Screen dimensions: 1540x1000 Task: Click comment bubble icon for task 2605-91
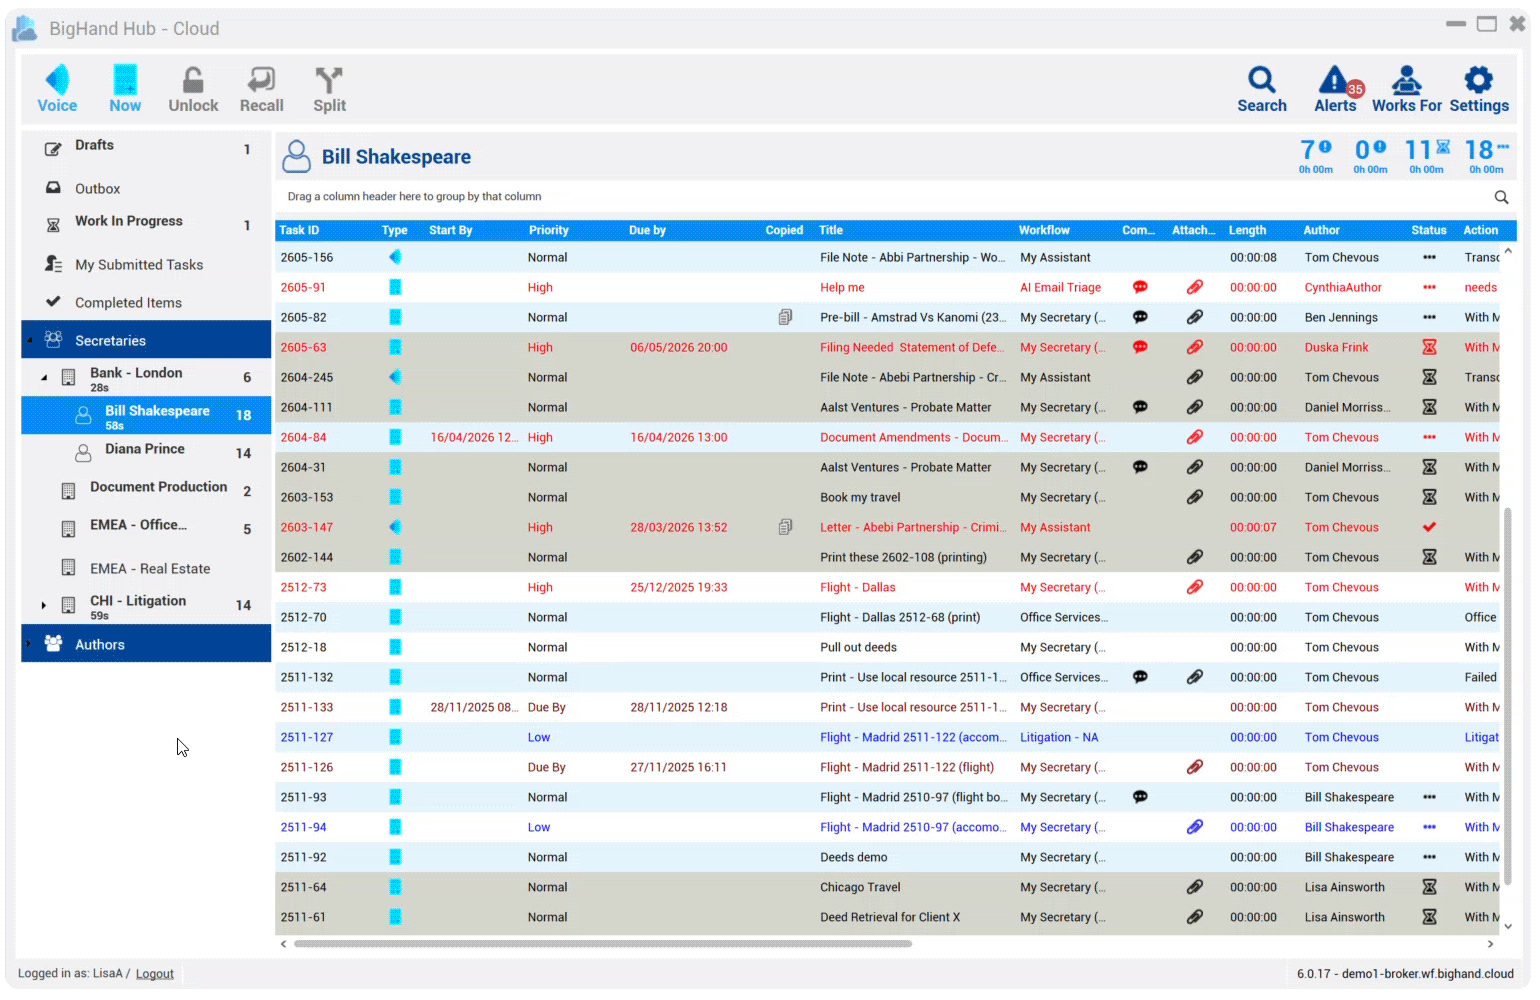point(1140,287)
